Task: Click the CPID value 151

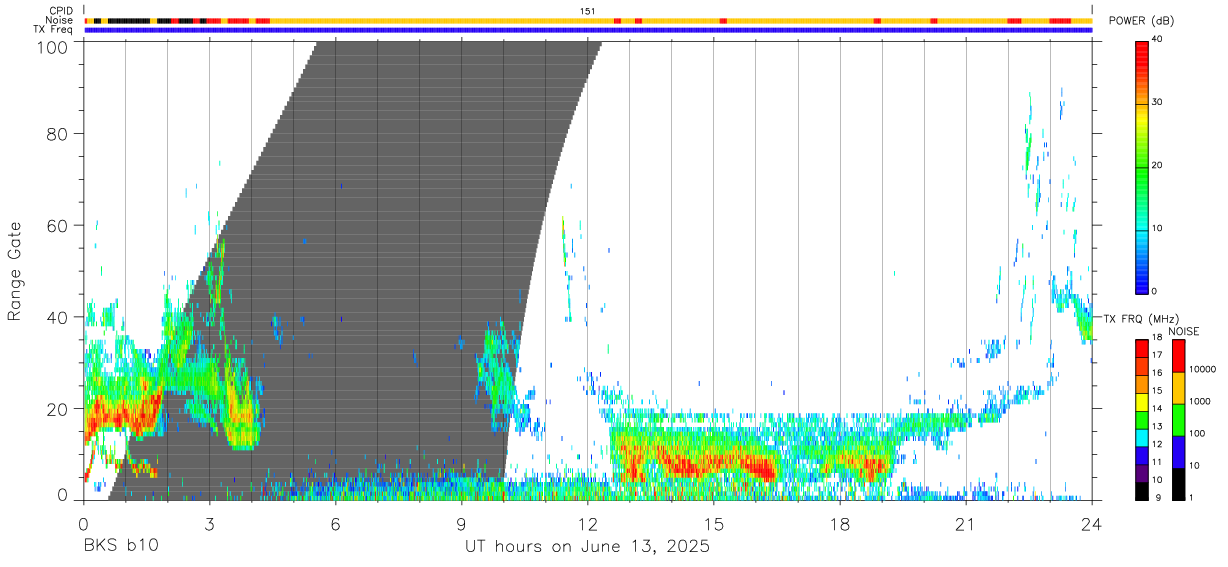Action: point(588,11)
